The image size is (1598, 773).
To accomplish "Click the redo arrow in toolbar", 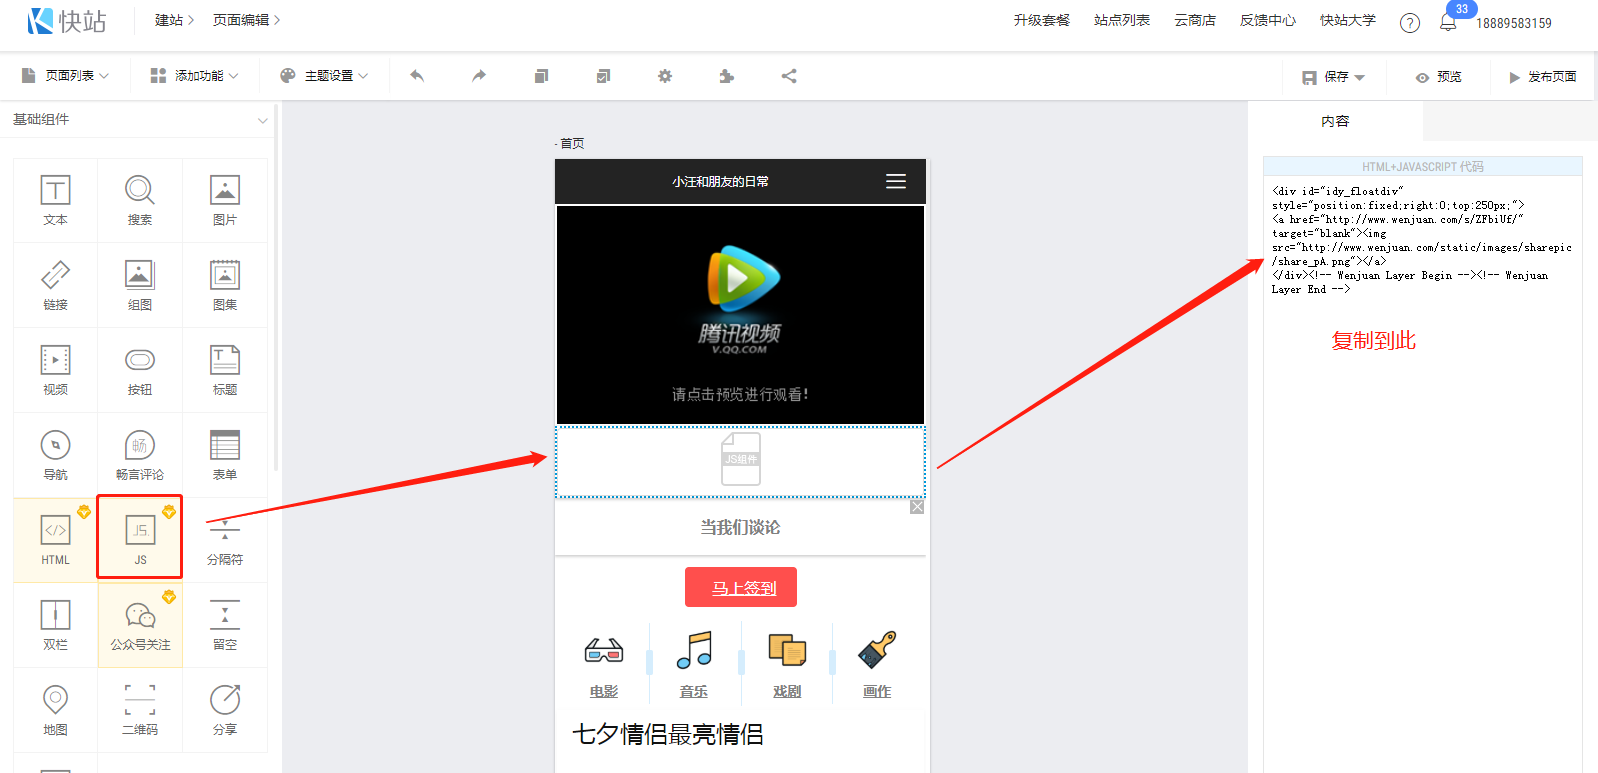I will (479, 76).
